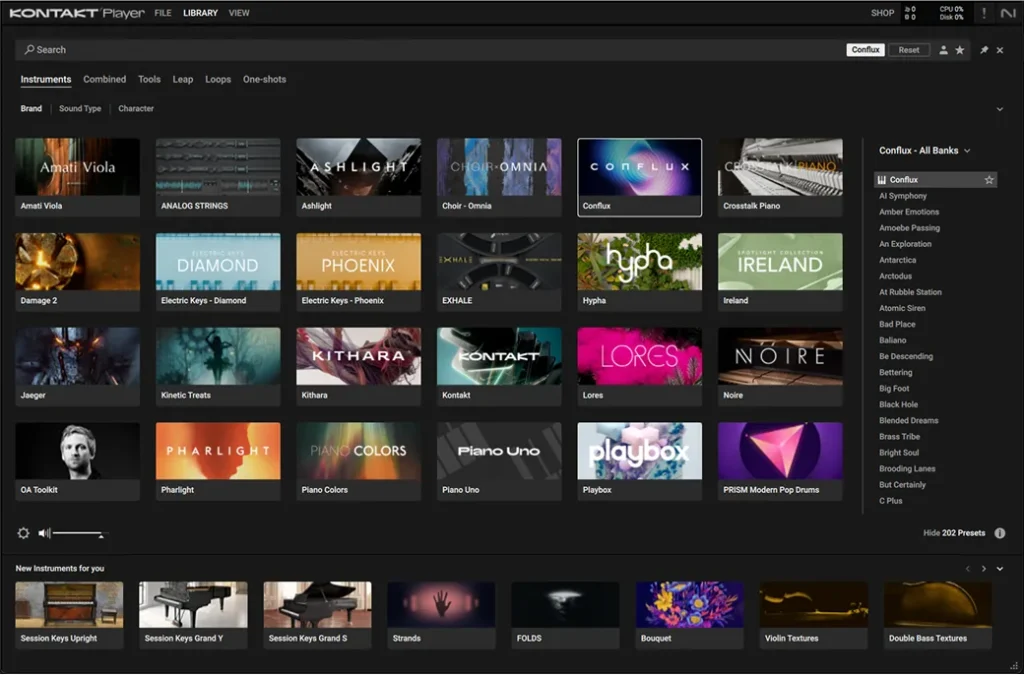1024x675 pixels.
Task: Select the Jaeger library tile
Action: [77, 367]
